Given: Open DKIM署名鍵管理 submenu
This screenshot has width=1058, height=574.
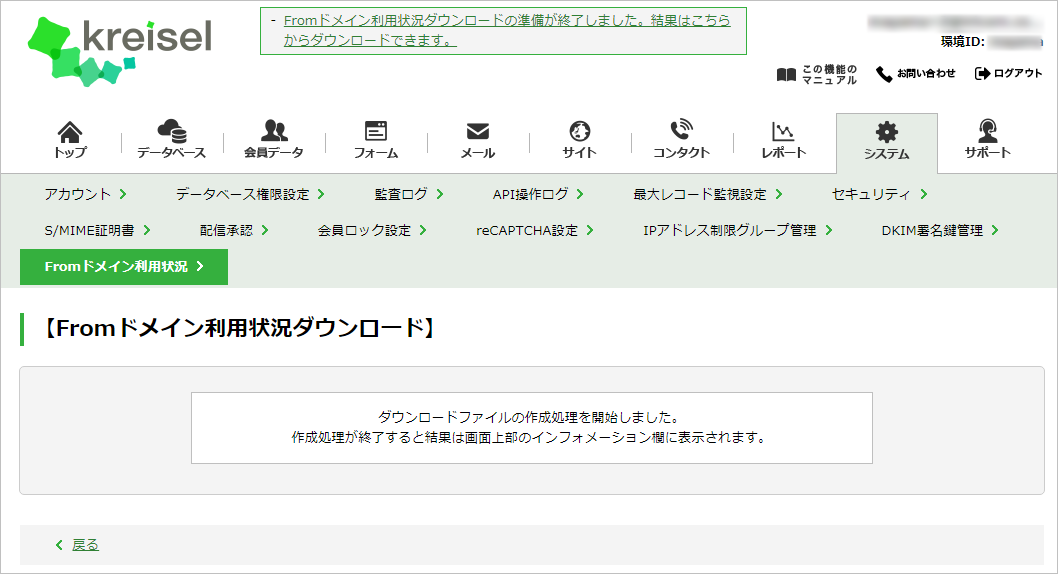Looking at the screenshot, I should 940,231.
